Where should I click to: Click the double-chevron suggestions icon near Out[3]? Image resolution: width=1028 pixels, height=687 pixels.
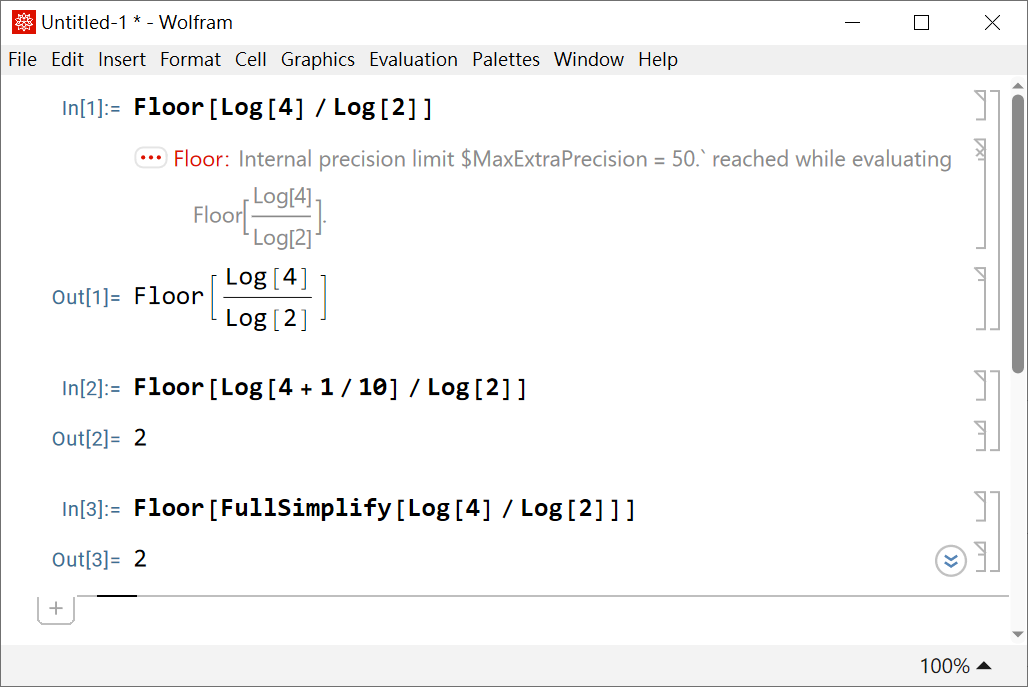pos(950,561)
